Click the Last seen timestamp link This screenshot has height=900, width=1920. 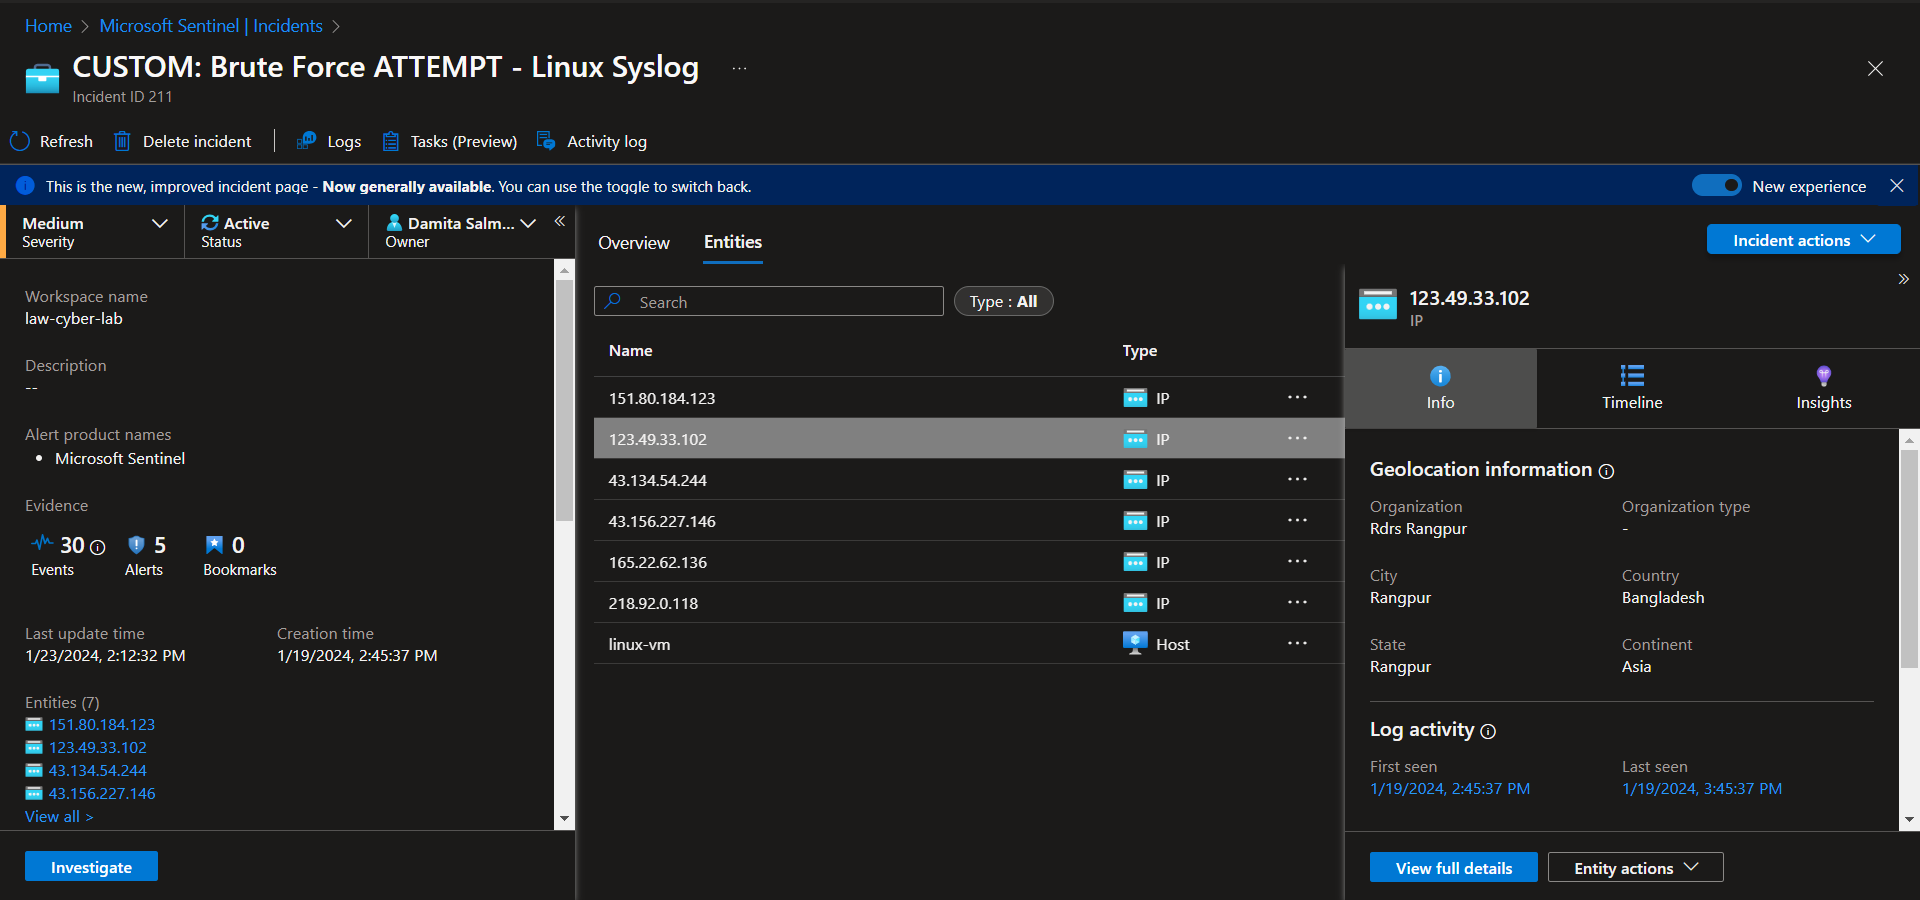pos(1701,789)
